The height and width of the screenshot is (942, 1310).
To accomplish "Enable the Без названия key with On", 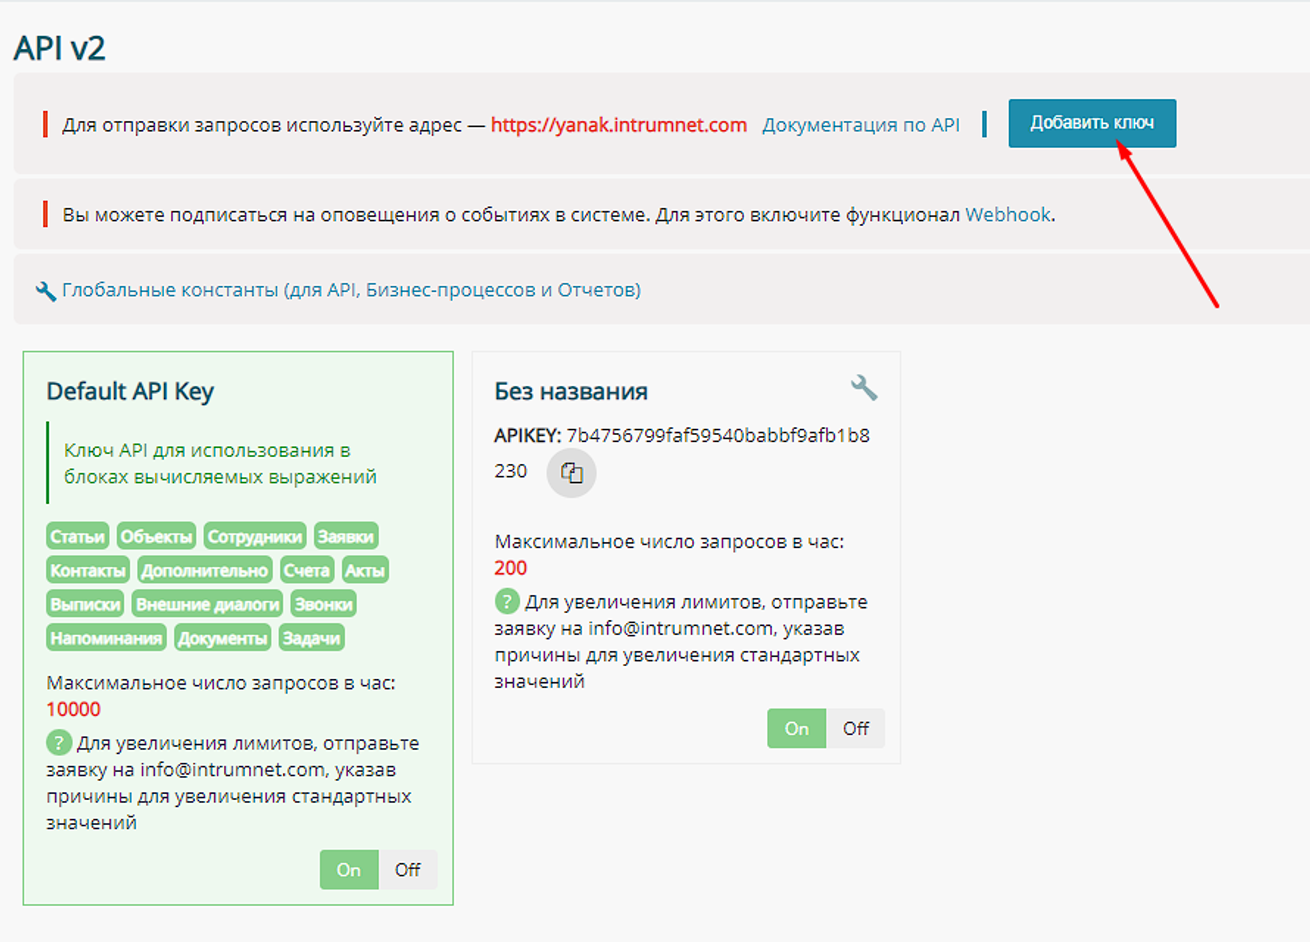I will point(796,729).
